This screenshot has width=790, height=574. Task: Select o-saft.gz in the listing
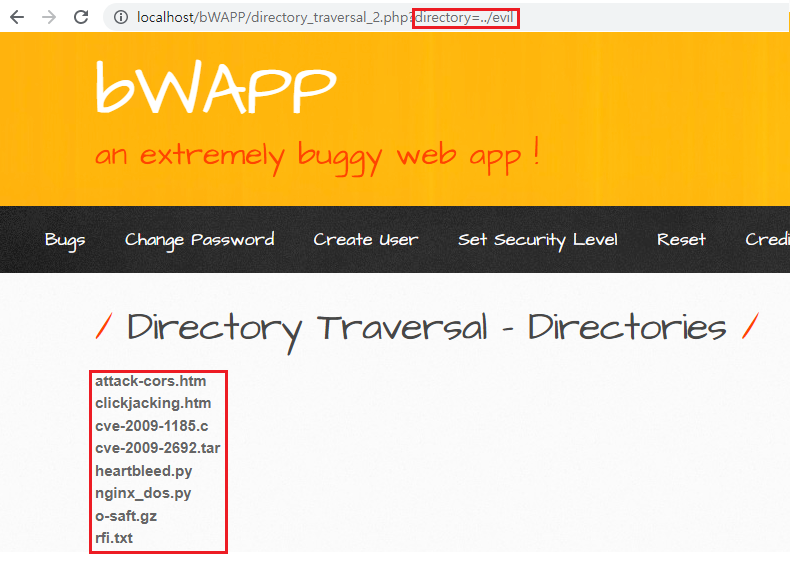click(x=126, y=516)
